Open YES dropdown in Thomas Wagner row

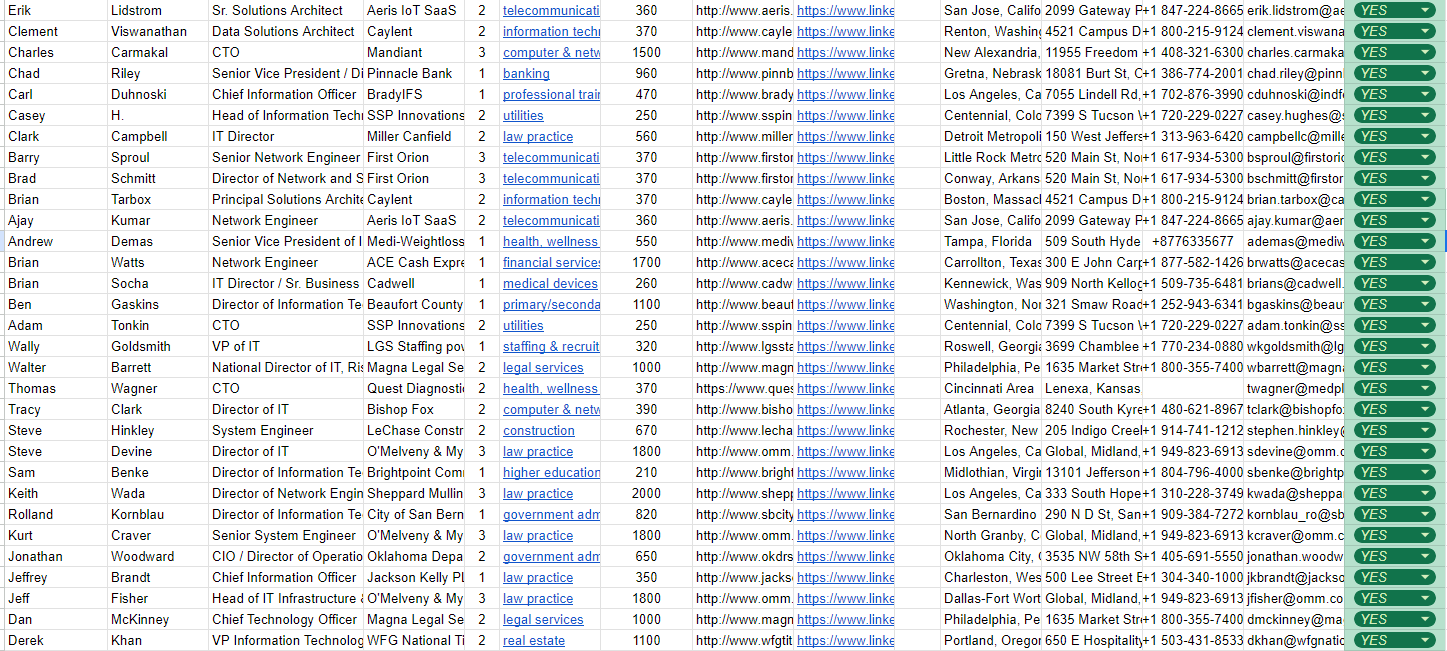(x=1425, y=388)
